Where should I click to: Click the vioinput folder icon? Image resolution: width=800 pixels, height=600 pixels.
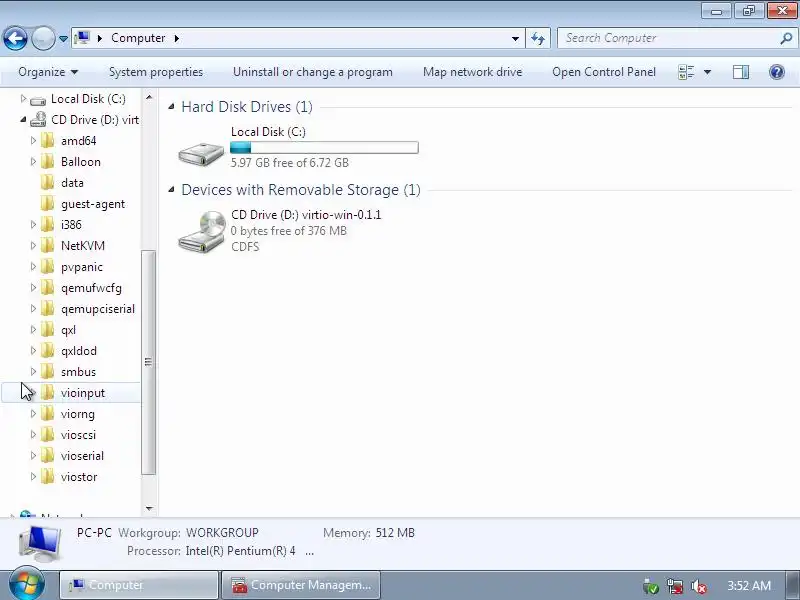coord(47,393)
